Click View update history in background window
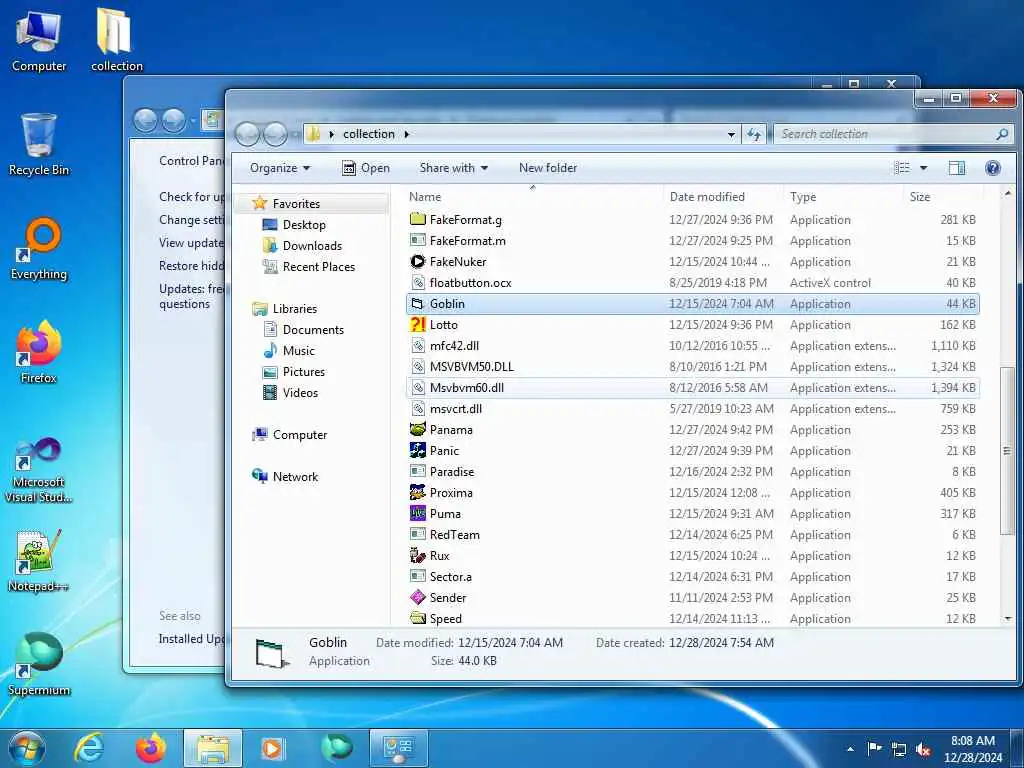 [191, 243]
